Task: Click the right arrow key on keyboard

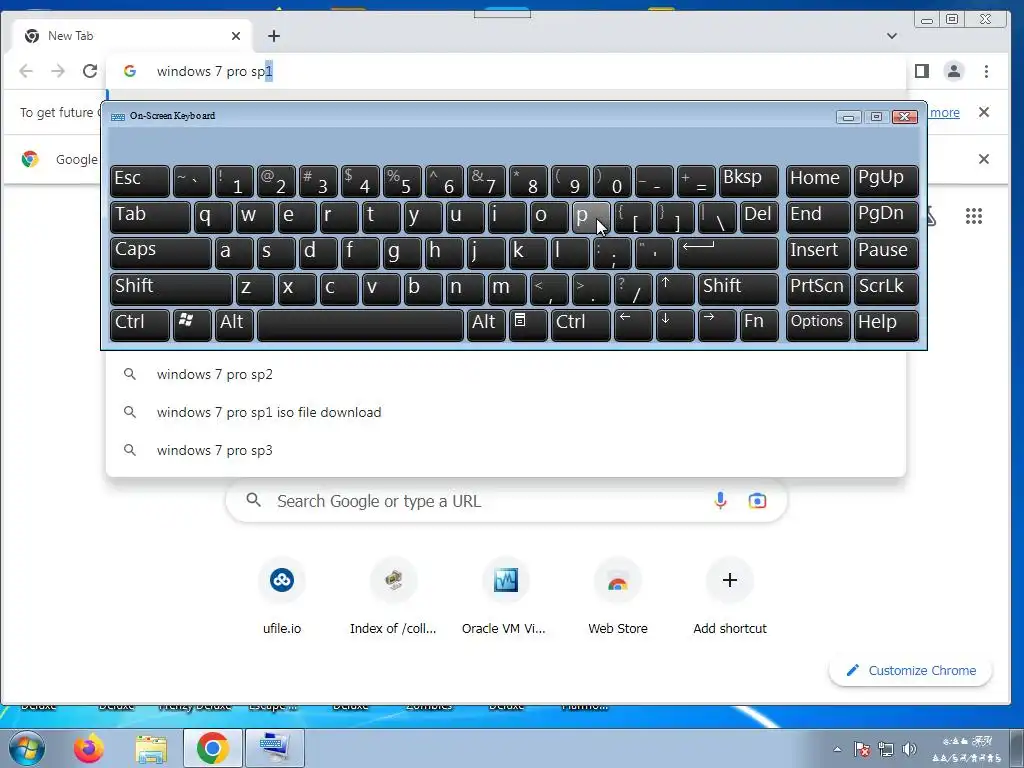Action: pyautogui.click(x=716, y=325)
